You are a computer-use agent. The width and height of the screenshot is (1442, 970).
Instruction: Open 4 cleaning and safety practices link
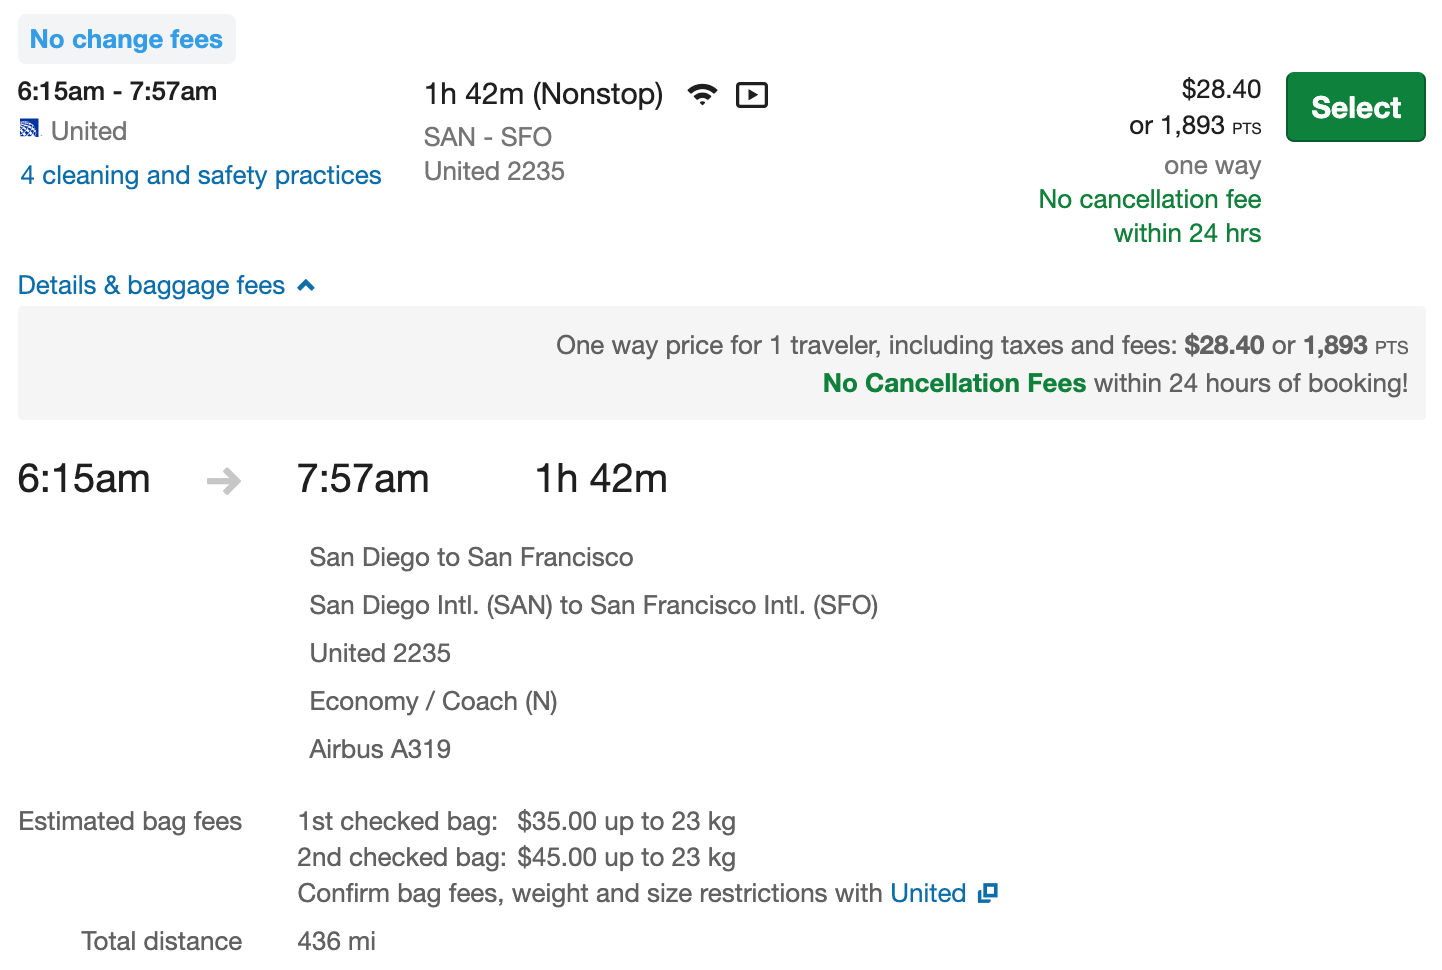(x=201, y=176)
